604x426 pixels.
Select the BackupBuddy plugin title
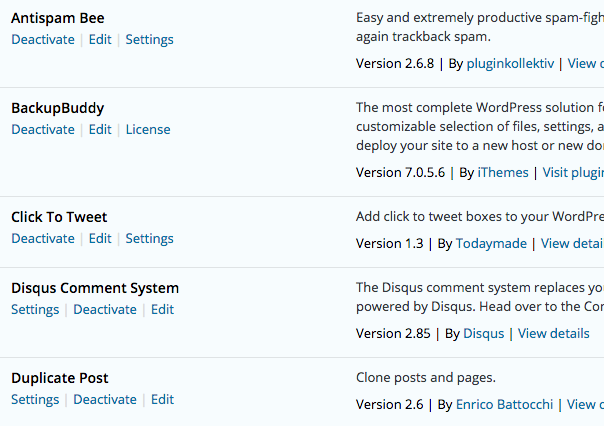58,109
